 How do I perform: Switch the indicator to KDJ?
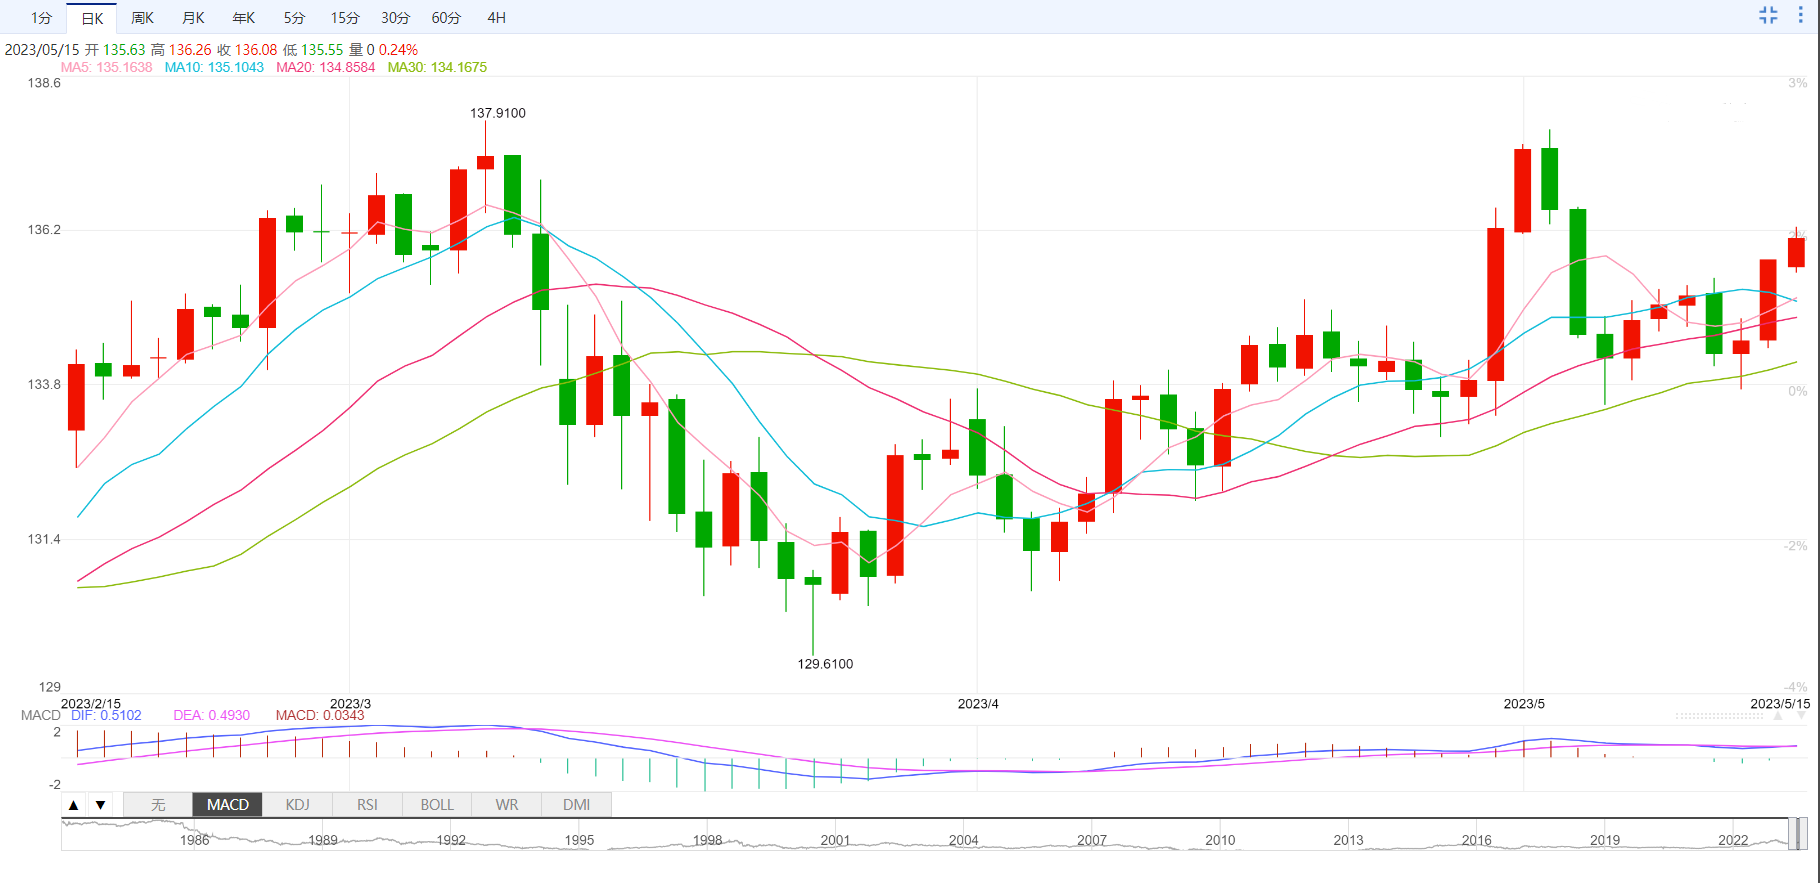tap(297, 805)
